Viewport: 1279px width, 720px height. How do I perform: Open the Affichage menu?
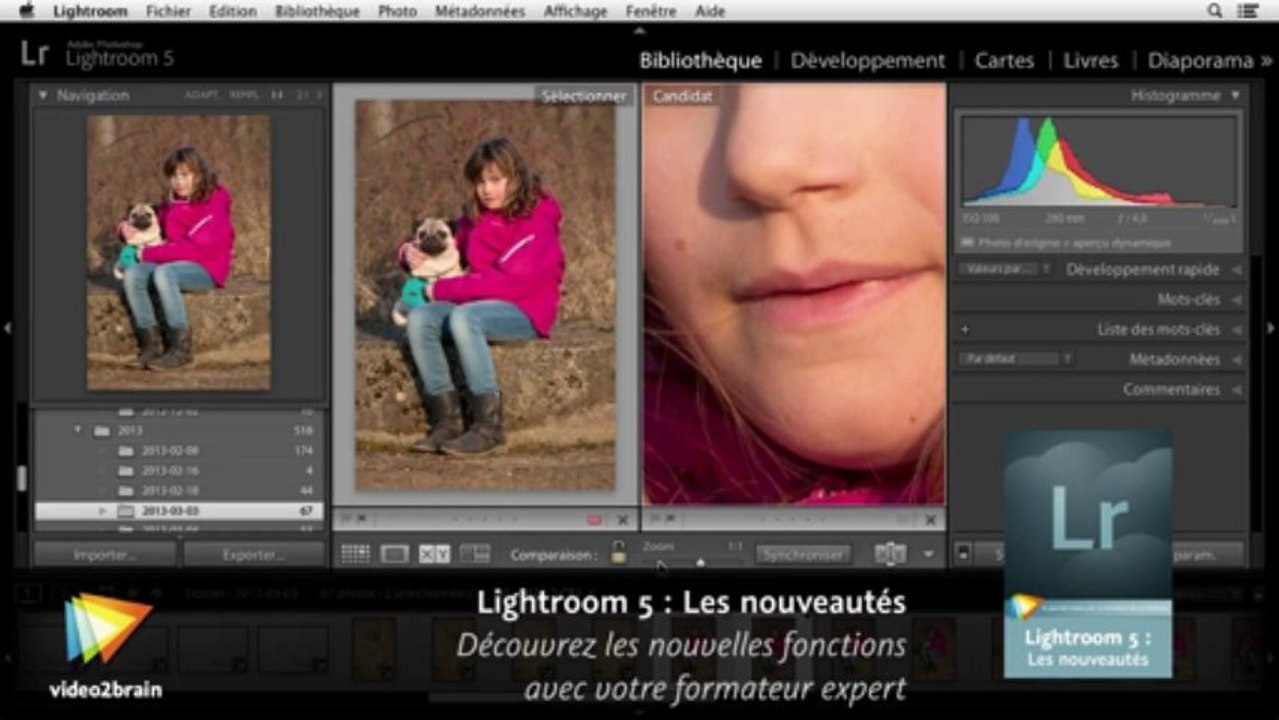[x=575, y=11]
